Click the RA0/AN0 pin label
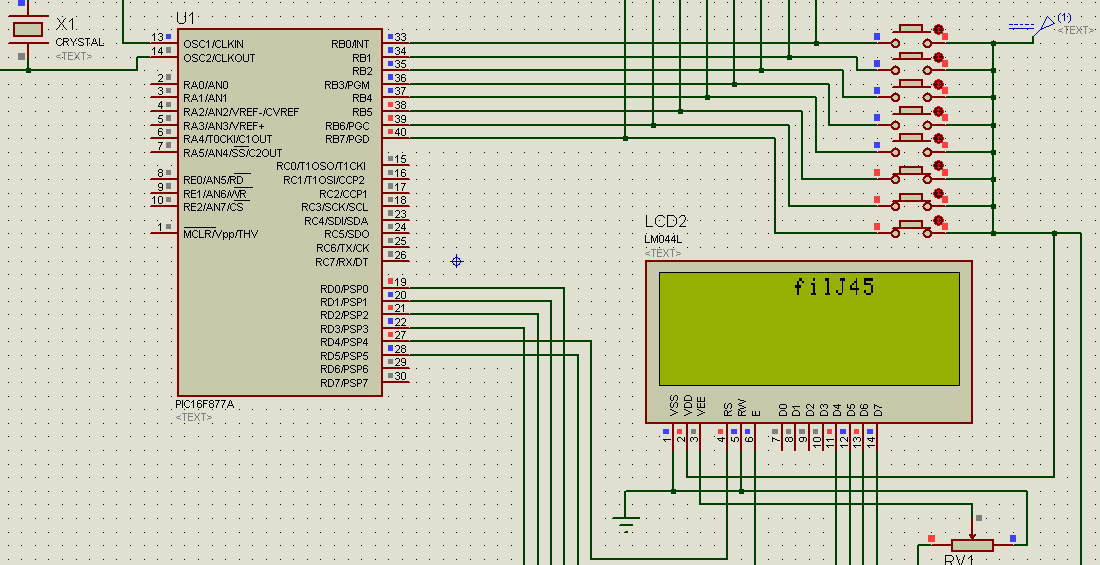The width and height of the screenshot is (1100, 565). click(x=206, y=85)
